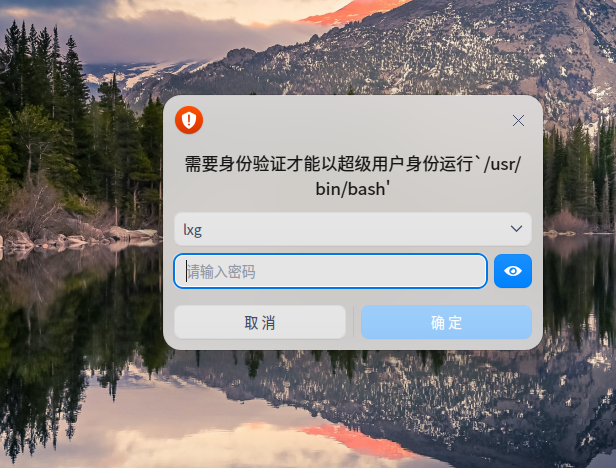
Task: Open the lxg user dropdown
Action: click(x=353, y=229)
